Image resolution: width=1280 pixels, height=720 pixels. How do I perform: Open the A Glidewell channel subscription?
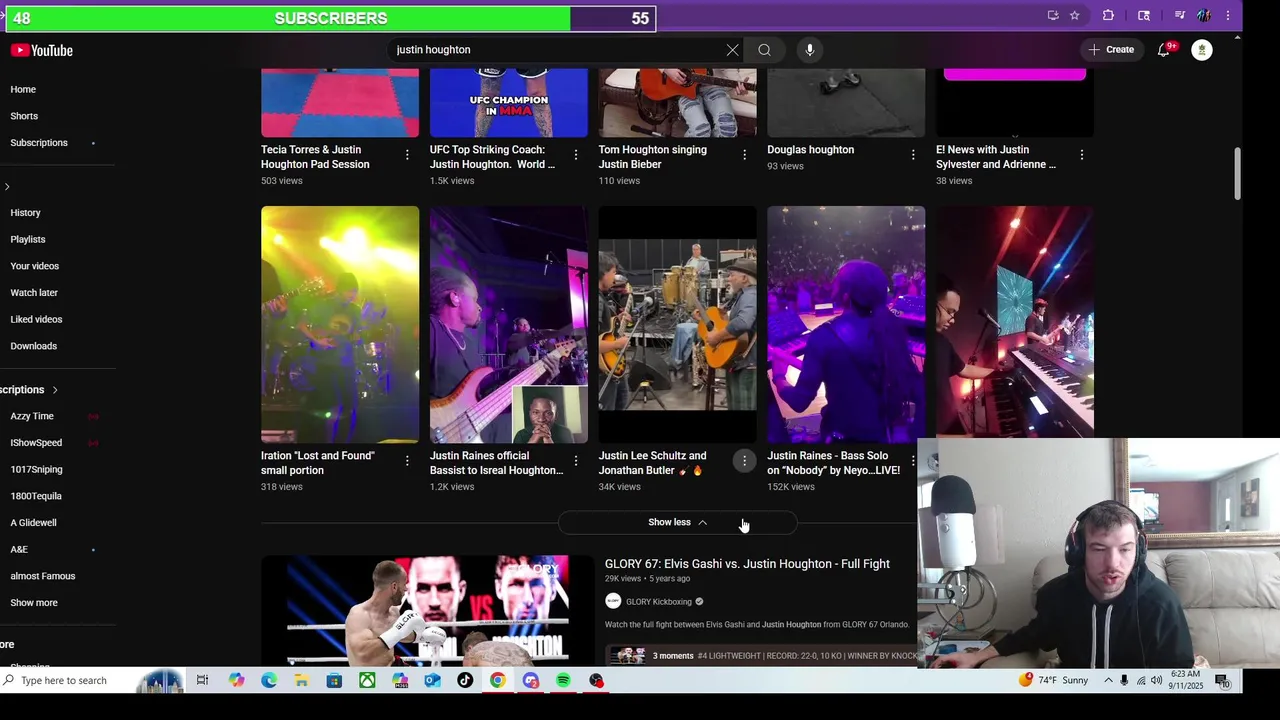[x=33, y=523]
